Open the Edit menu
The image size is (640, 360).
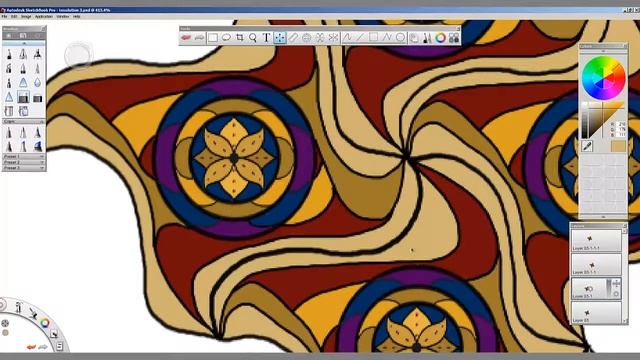(x=14, y=17)
